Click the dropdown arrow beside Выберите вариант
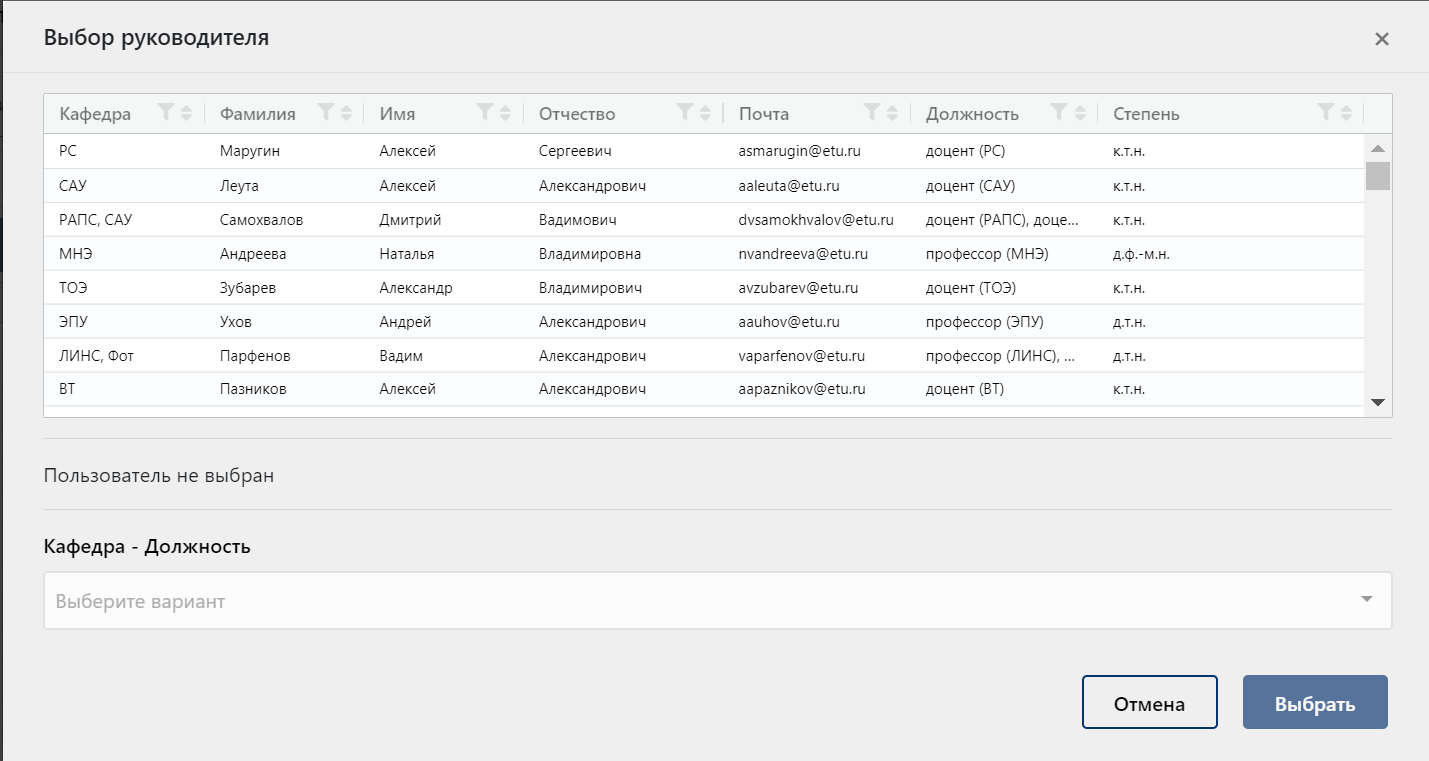The width and height of the screenshot is (1429, 761). (1366, 600)
